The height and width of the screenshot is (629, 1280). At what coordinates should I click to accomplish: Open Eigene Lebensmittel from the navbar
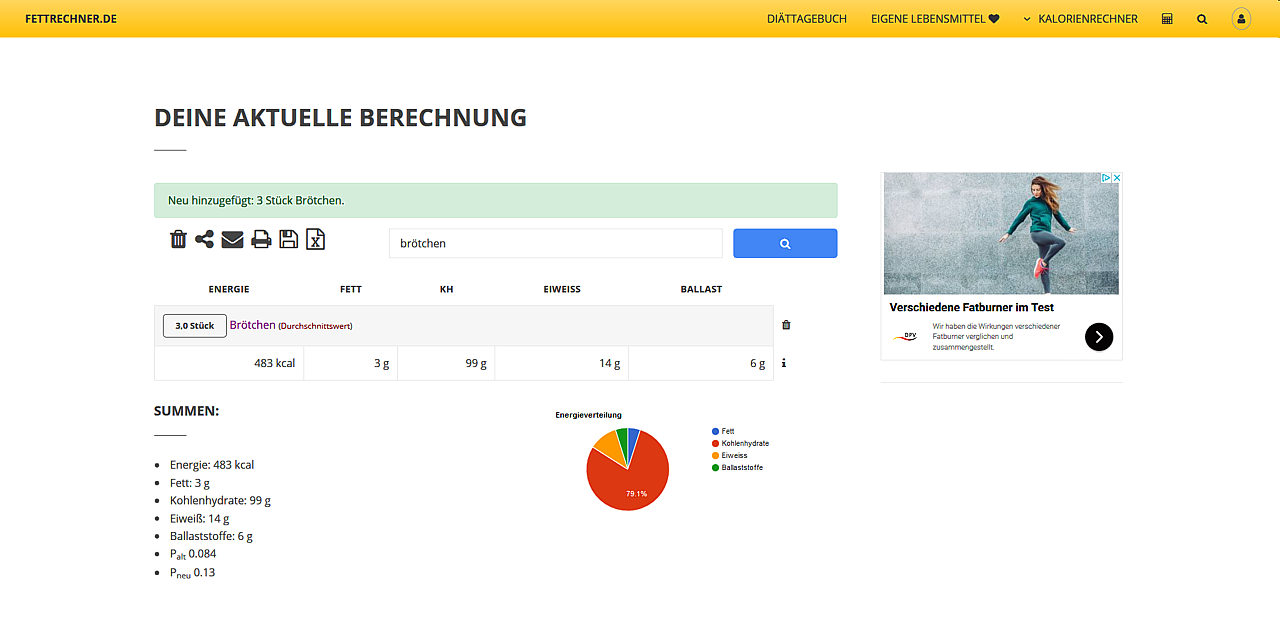pos(928,18)
